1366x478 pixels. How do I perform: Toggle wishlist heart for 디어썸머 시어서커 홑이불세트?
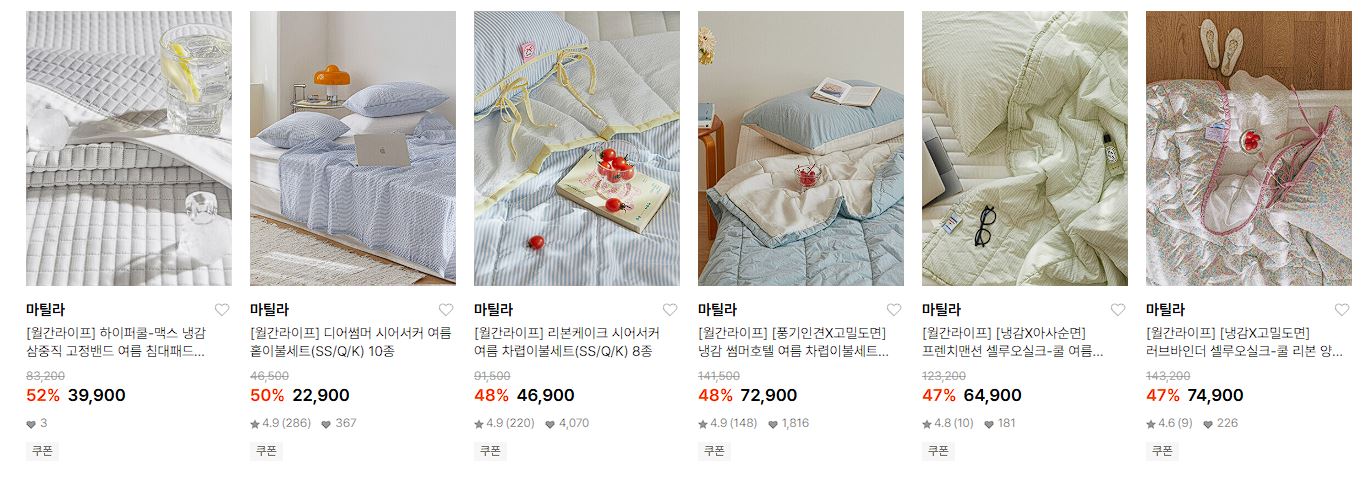[x=446, y=310]
